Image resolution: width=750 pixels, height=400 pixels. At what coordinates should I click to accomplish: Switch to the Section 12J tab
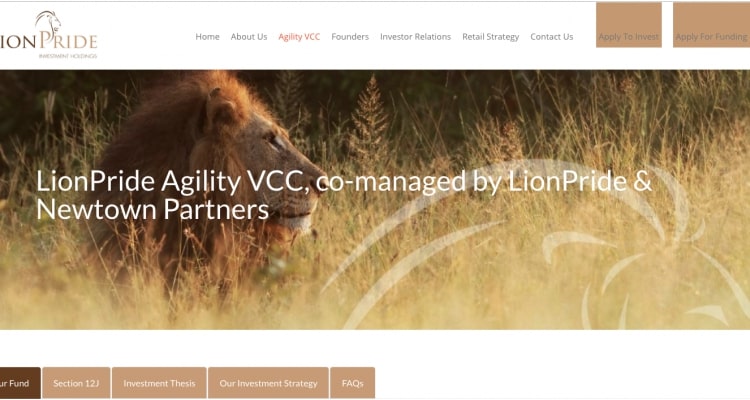point(77,383)
